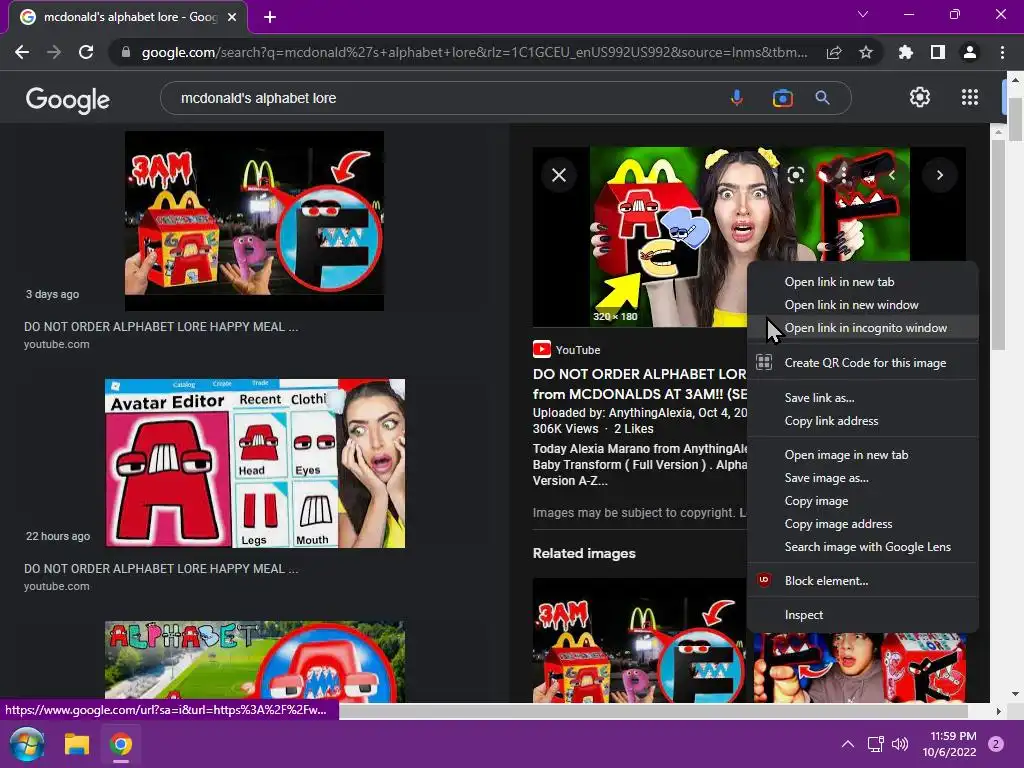
Task: Open the Avatar Editor thumbnail result
Action: tap(255, 463)
